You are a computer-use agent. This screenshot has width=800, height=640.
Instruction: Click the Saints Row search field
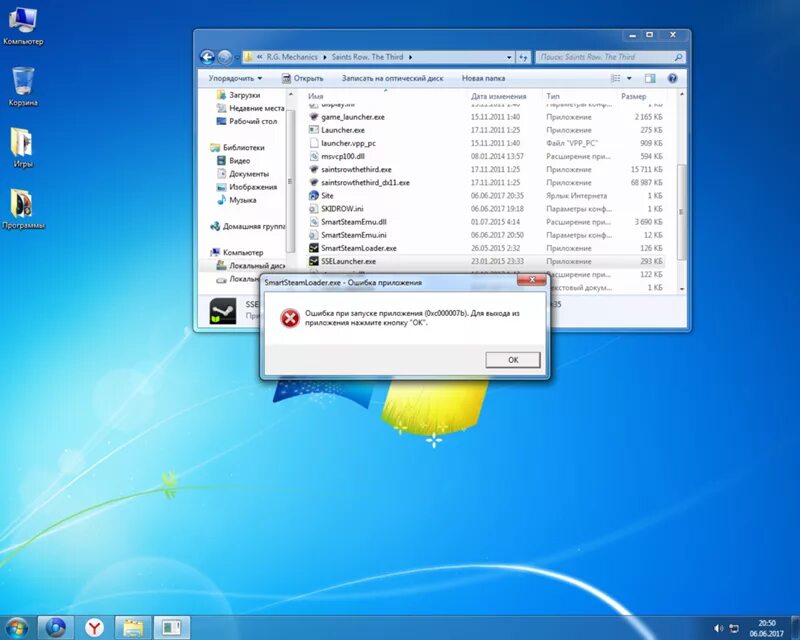[610, 57]
